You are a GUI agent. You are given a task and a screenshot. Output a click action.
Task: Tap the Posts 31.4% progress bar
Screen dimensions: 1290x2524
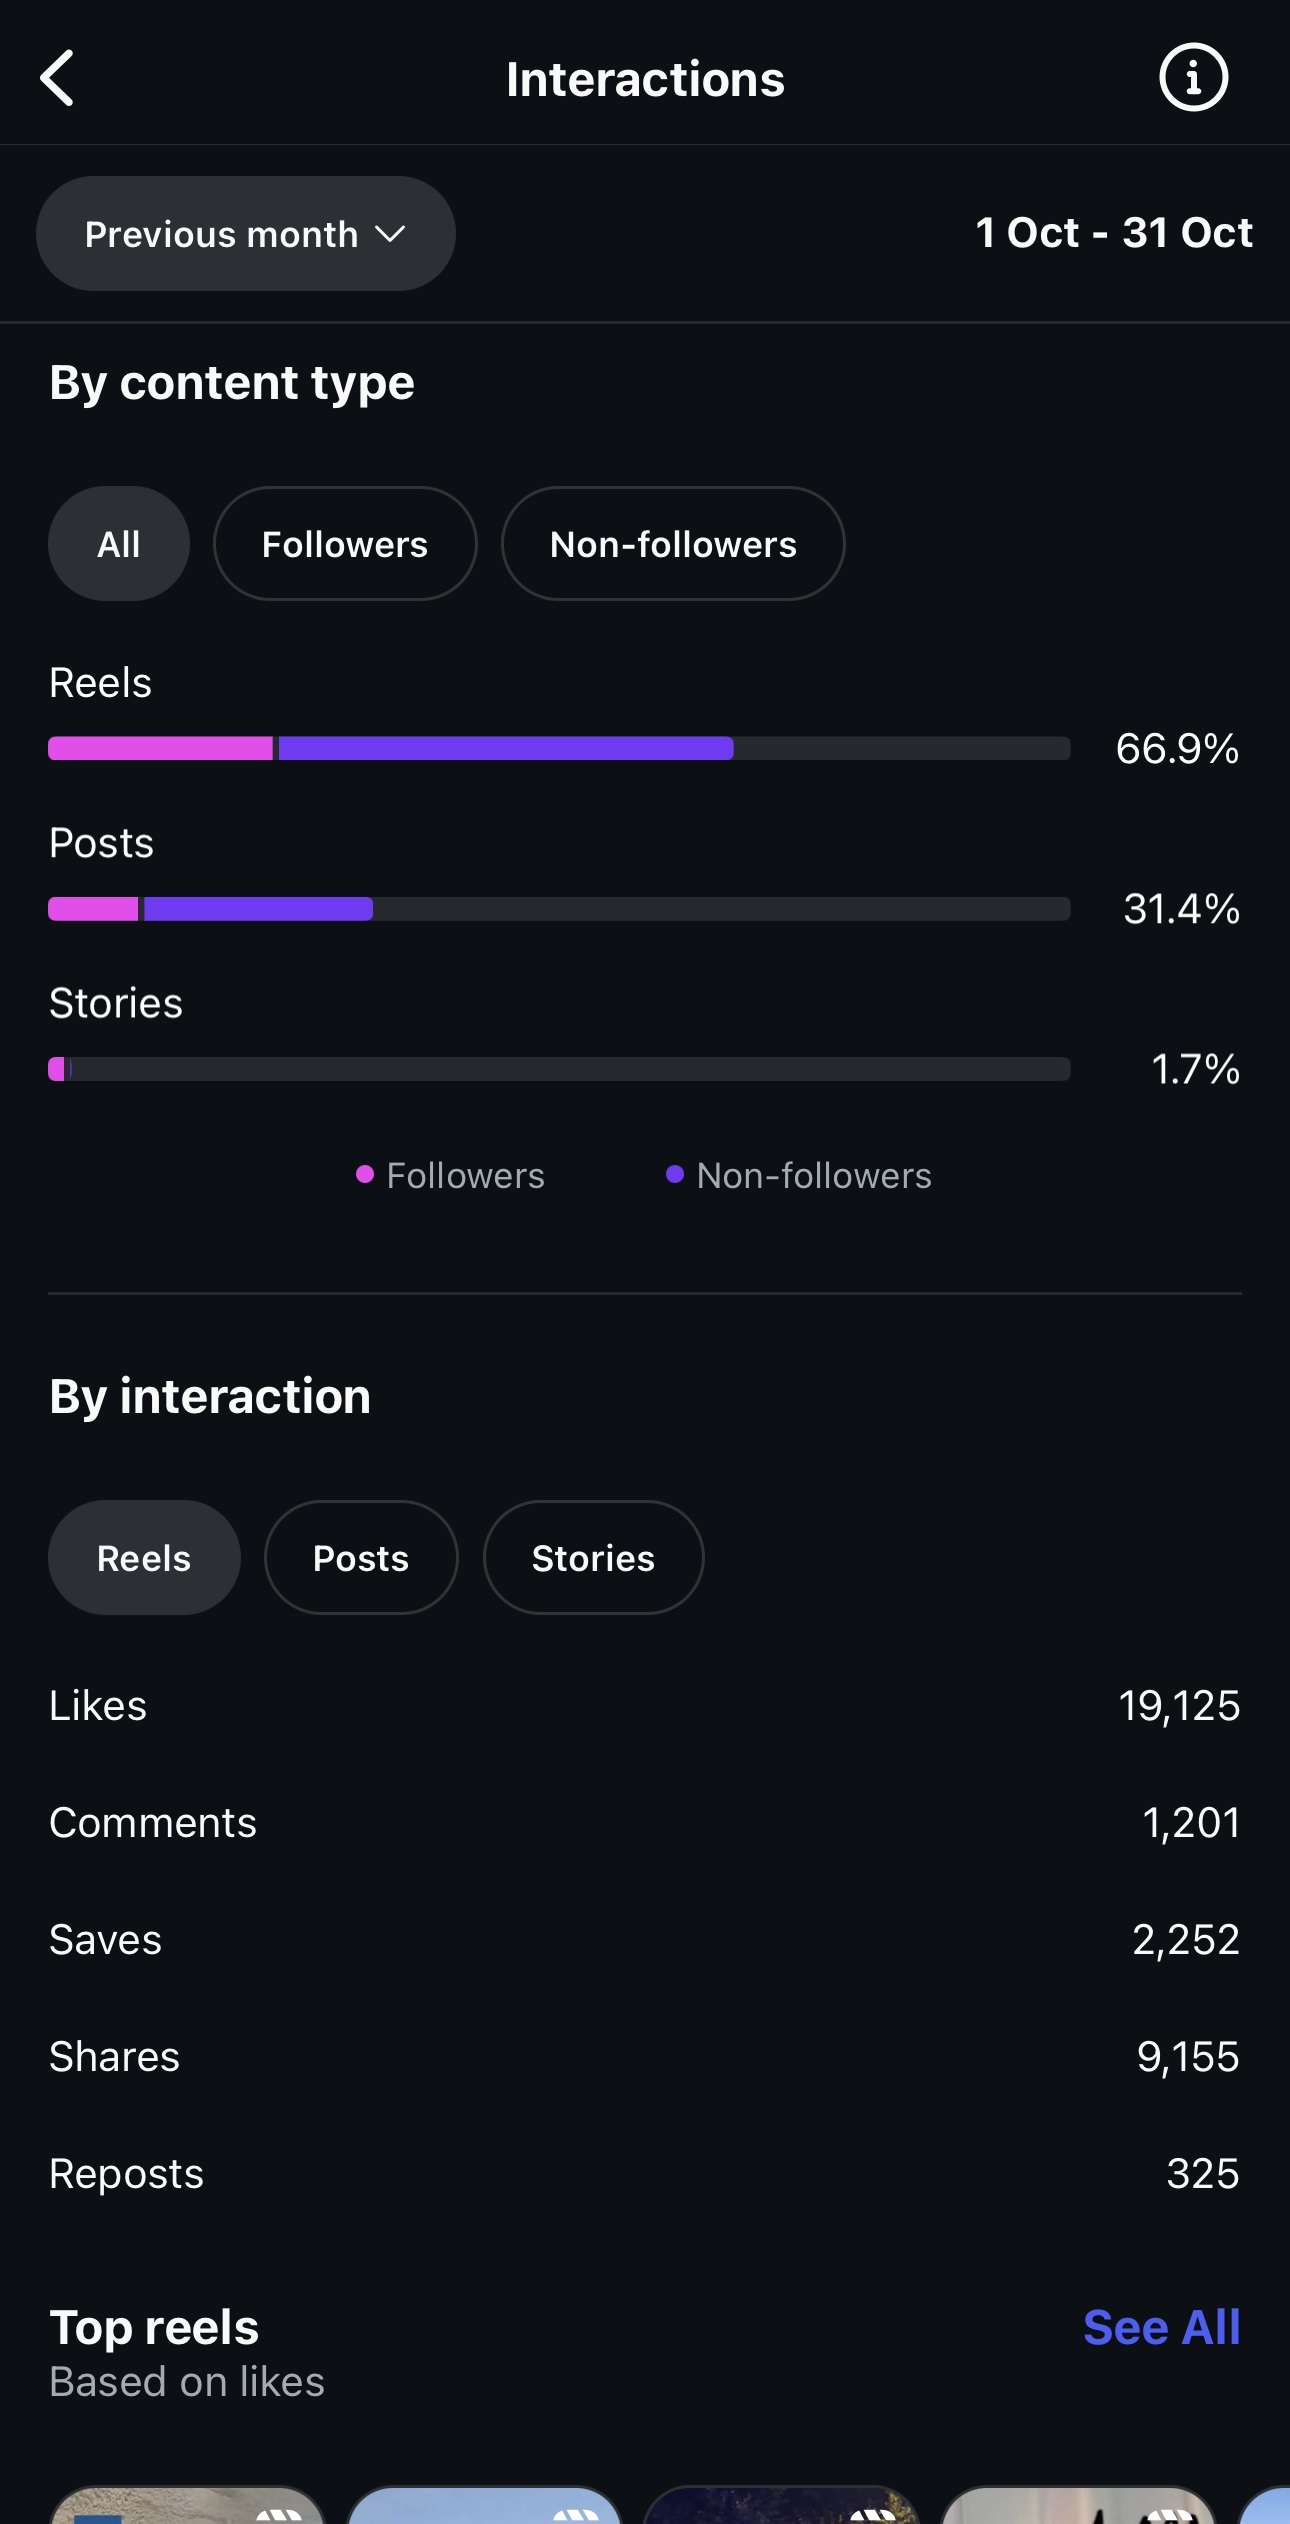pyautogui.click(x=559, y=909)
